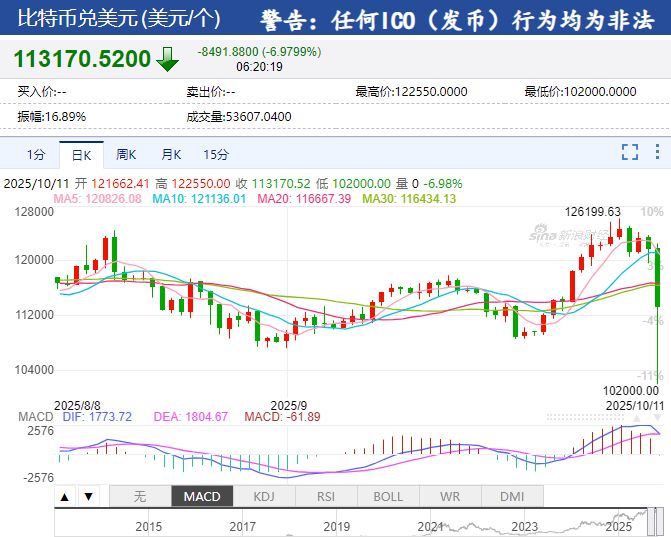Image resolution: width=671 pixels, height=537 pixels.
Task: Switch to the 1分 chart tab
Action: click(36, 155)
